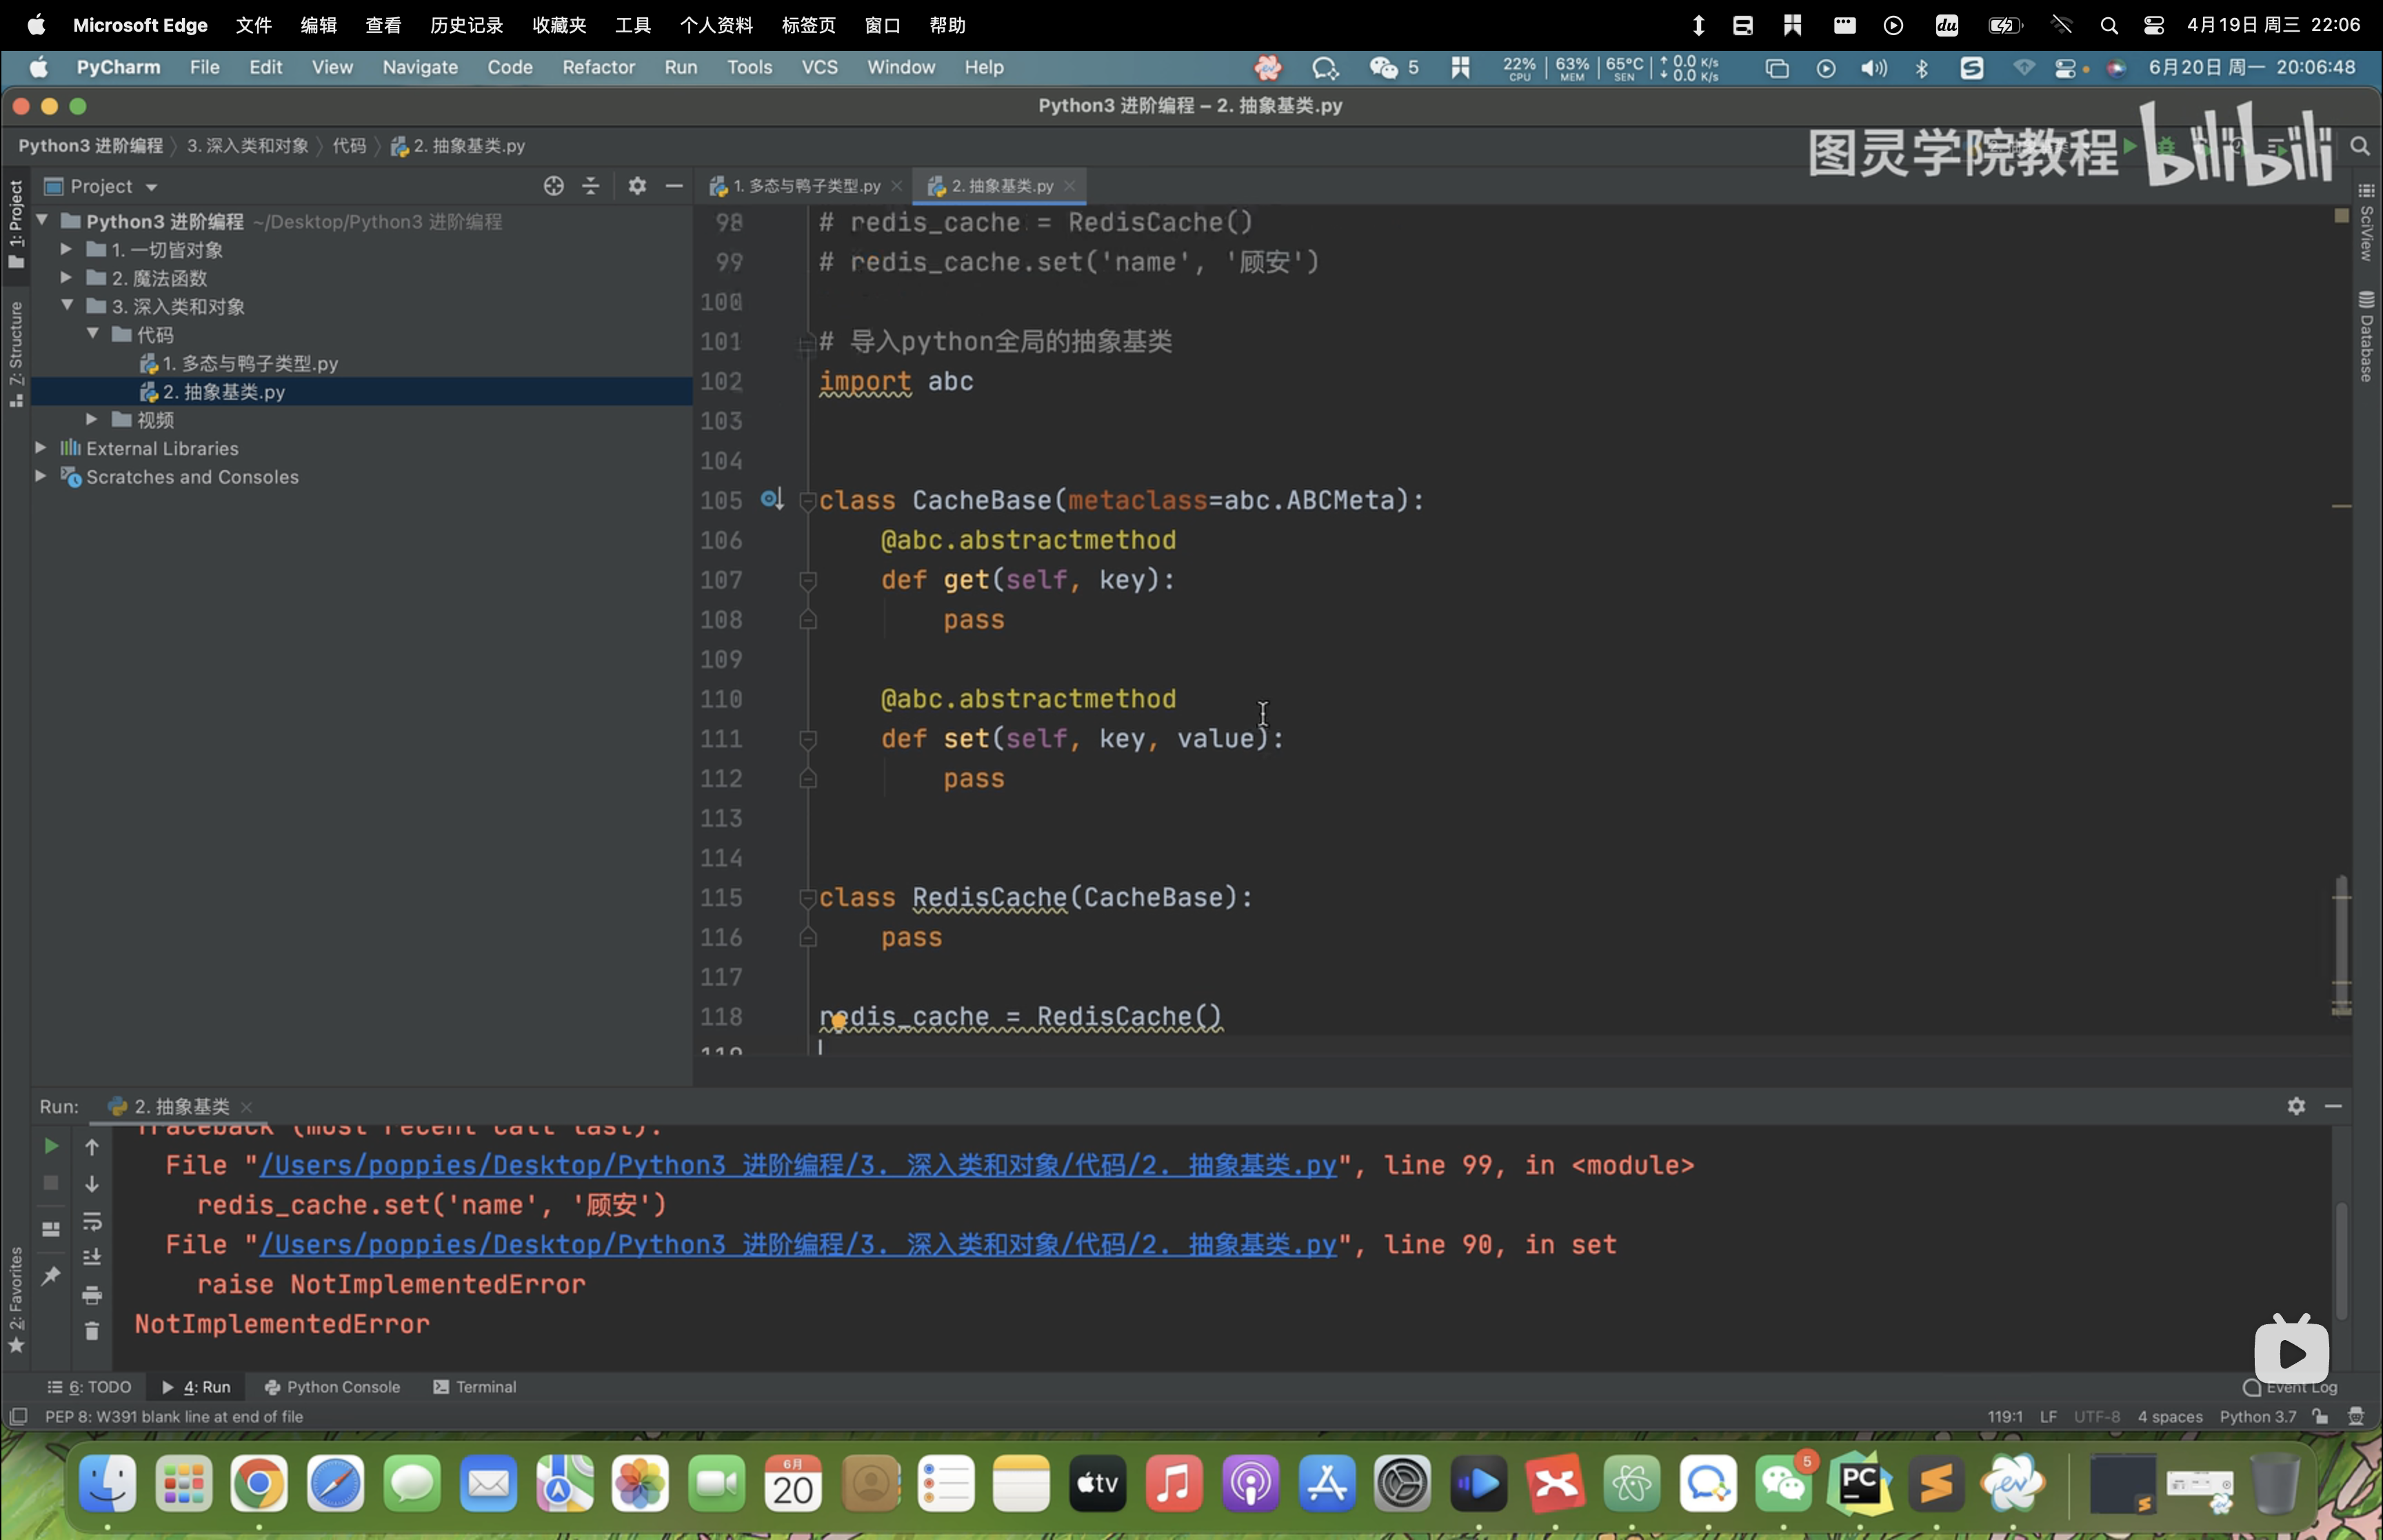Image resolution: width=2383 pixels, height=1540 pixels.
Task: Click the editor vertical scrollbar thumb
Action: click(2341, 945)
